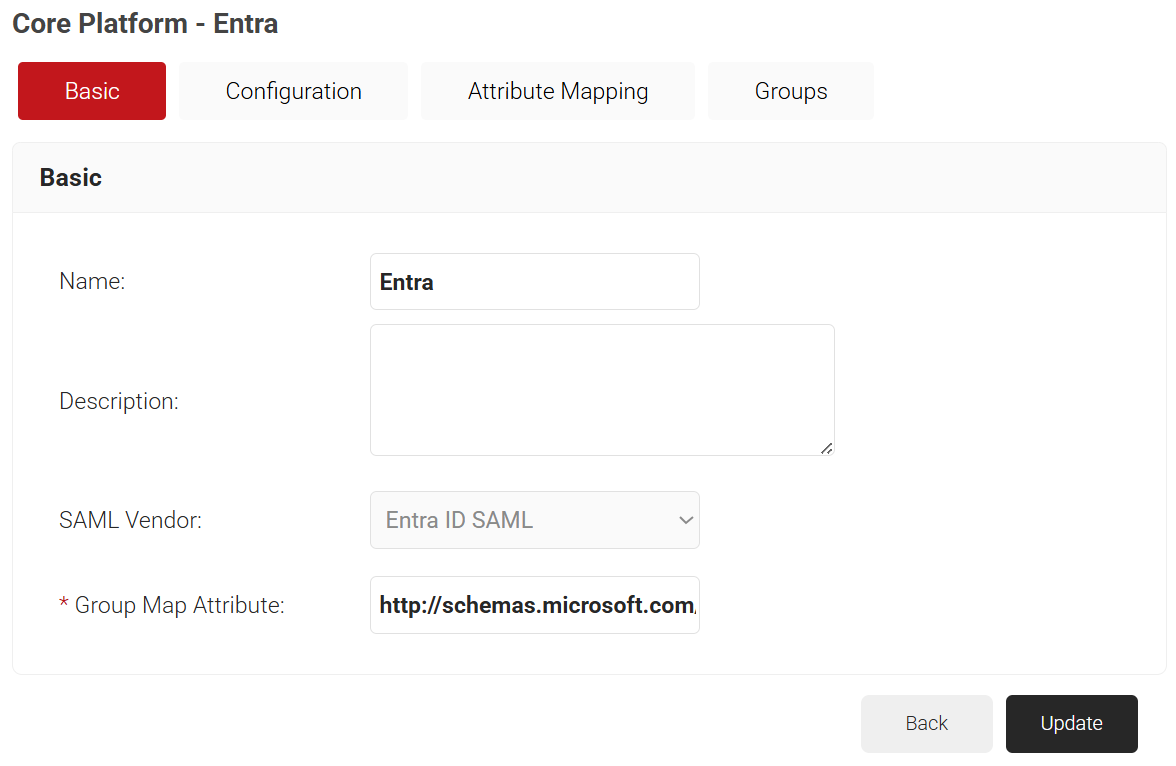Click the Description resize handle corner
The image size is (1176, 766).
(x=826, y=448)
